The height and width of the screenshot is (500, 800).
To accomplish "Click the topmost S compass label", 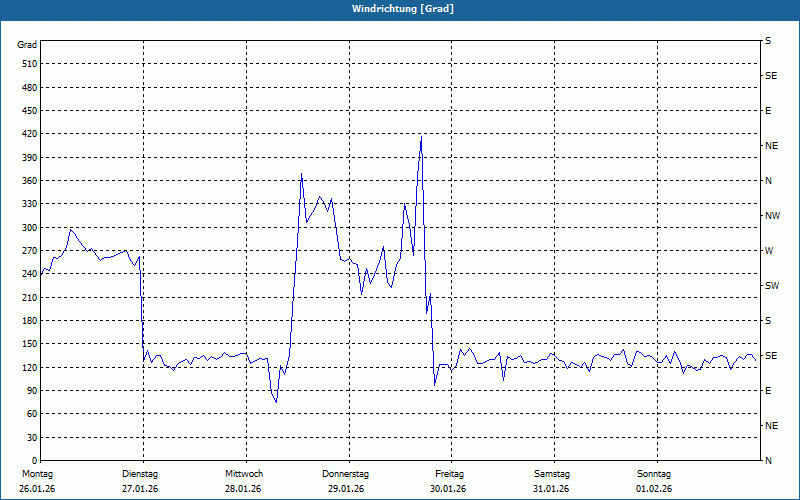I will (768, 41).
